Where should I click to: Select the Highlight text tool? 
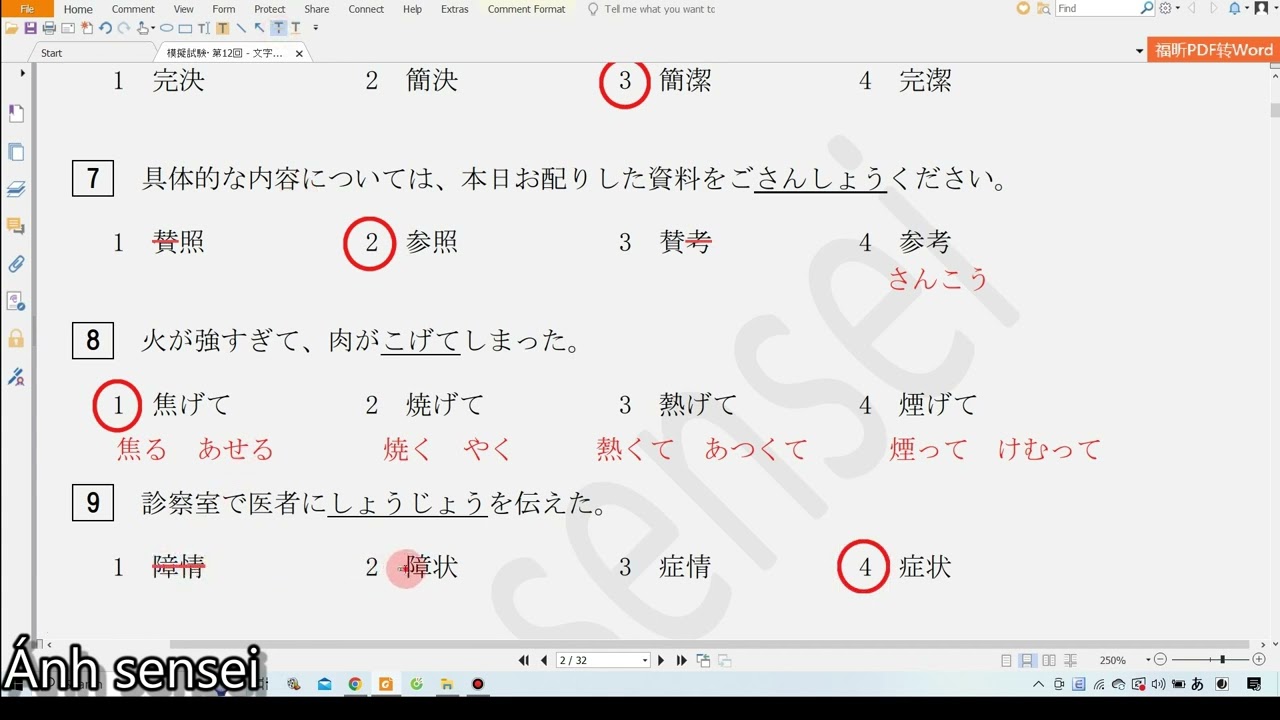[222, 28]
